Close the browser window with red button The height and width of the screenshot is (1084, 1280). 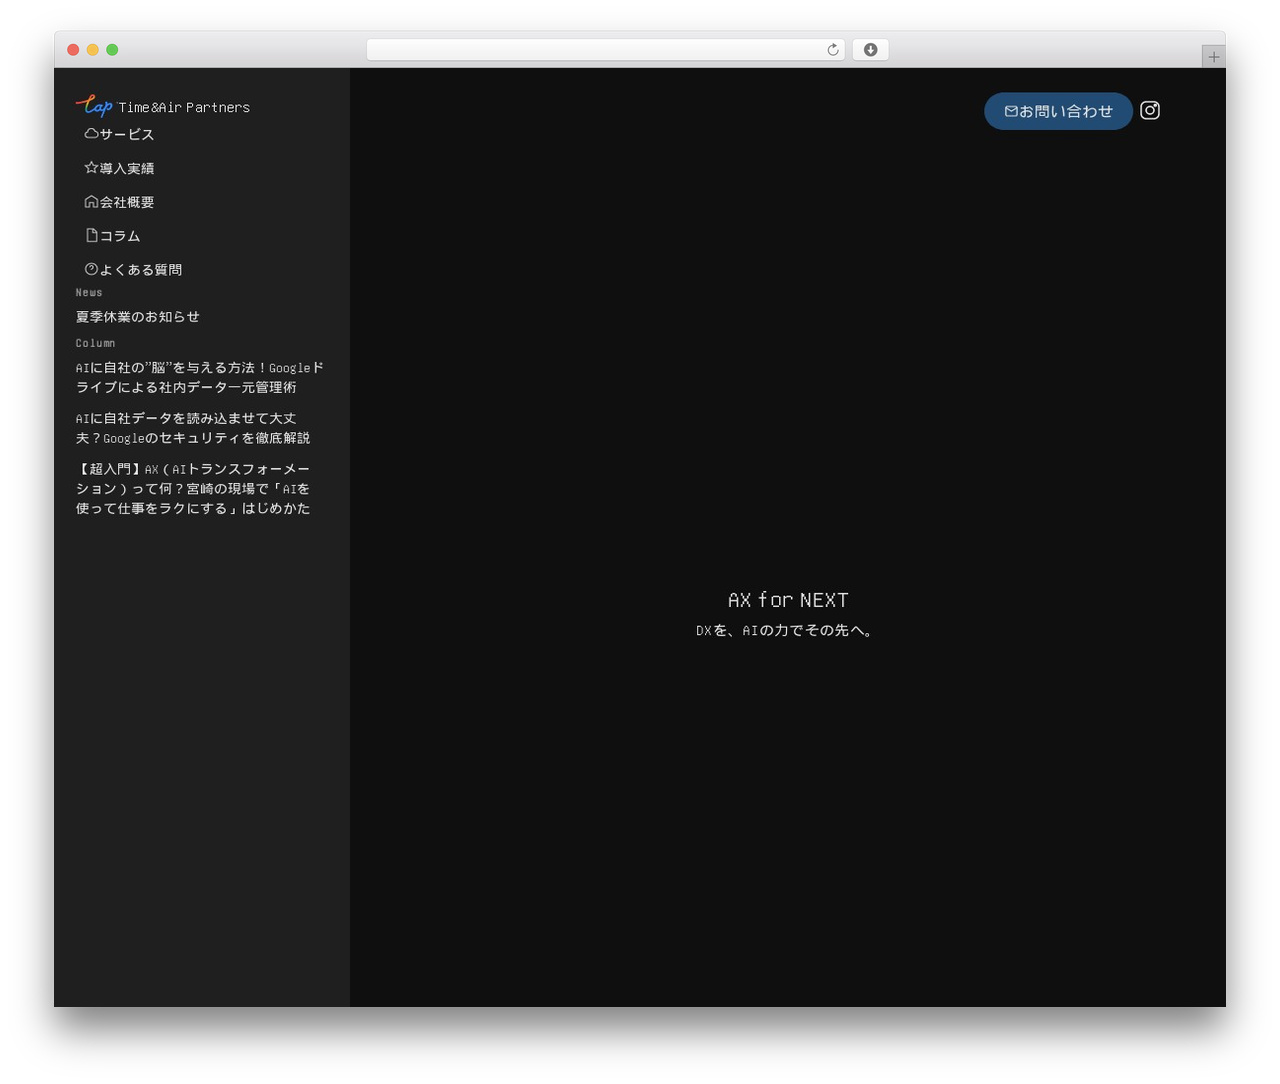pos(73,50)
